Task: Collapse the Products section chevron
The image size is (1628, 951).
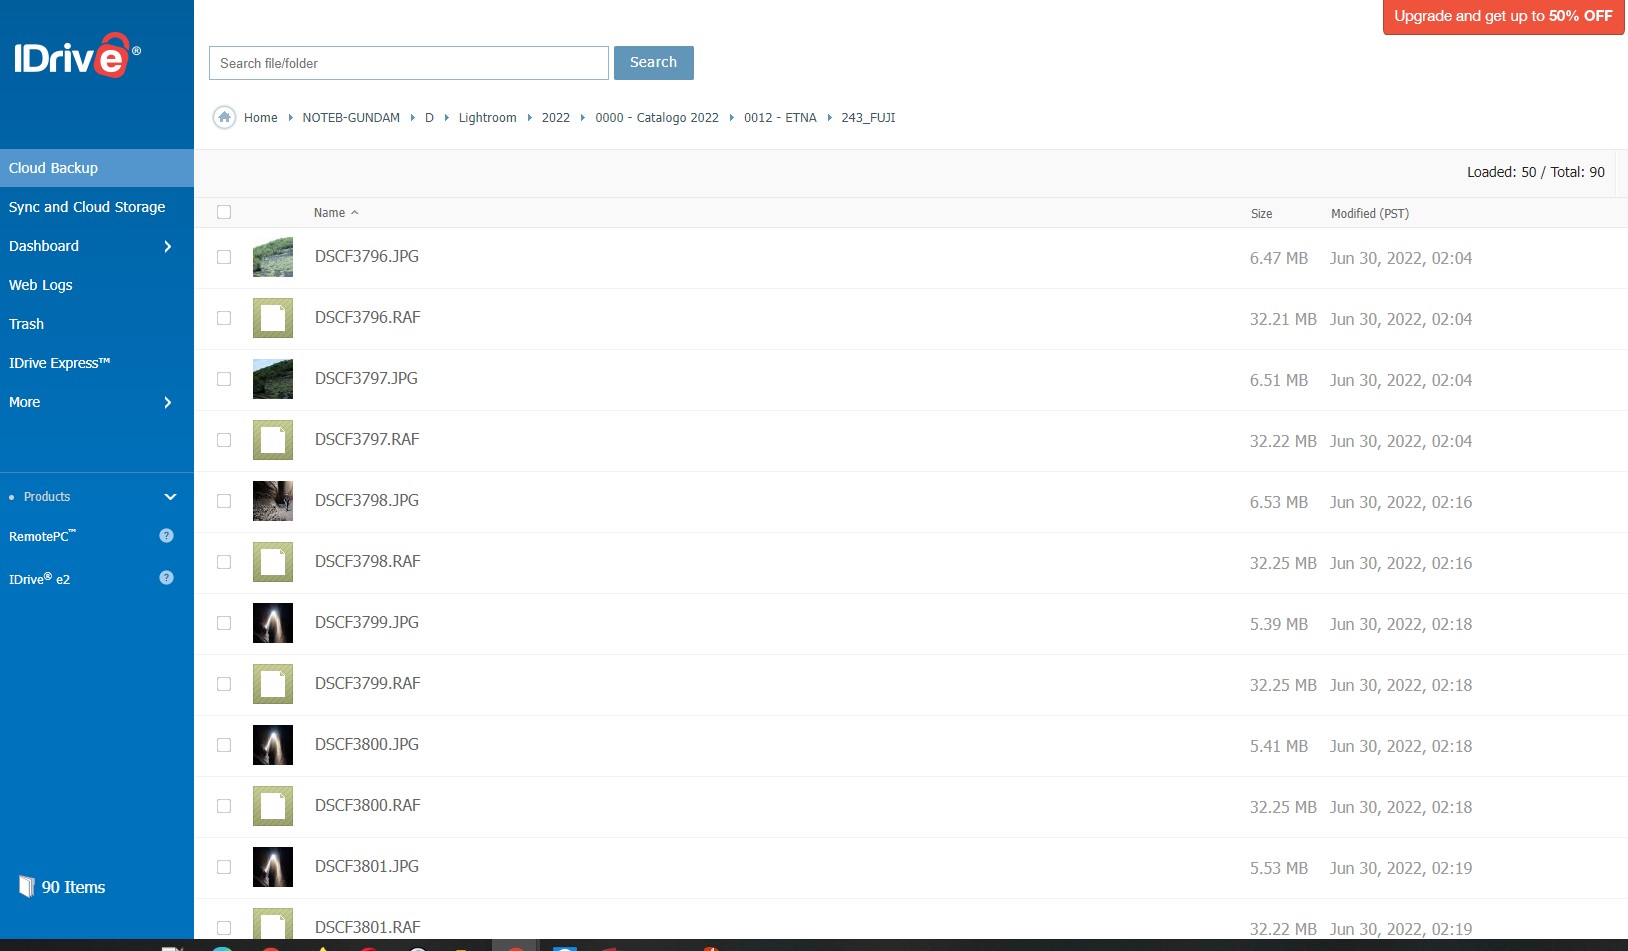Action: (170, 497)
